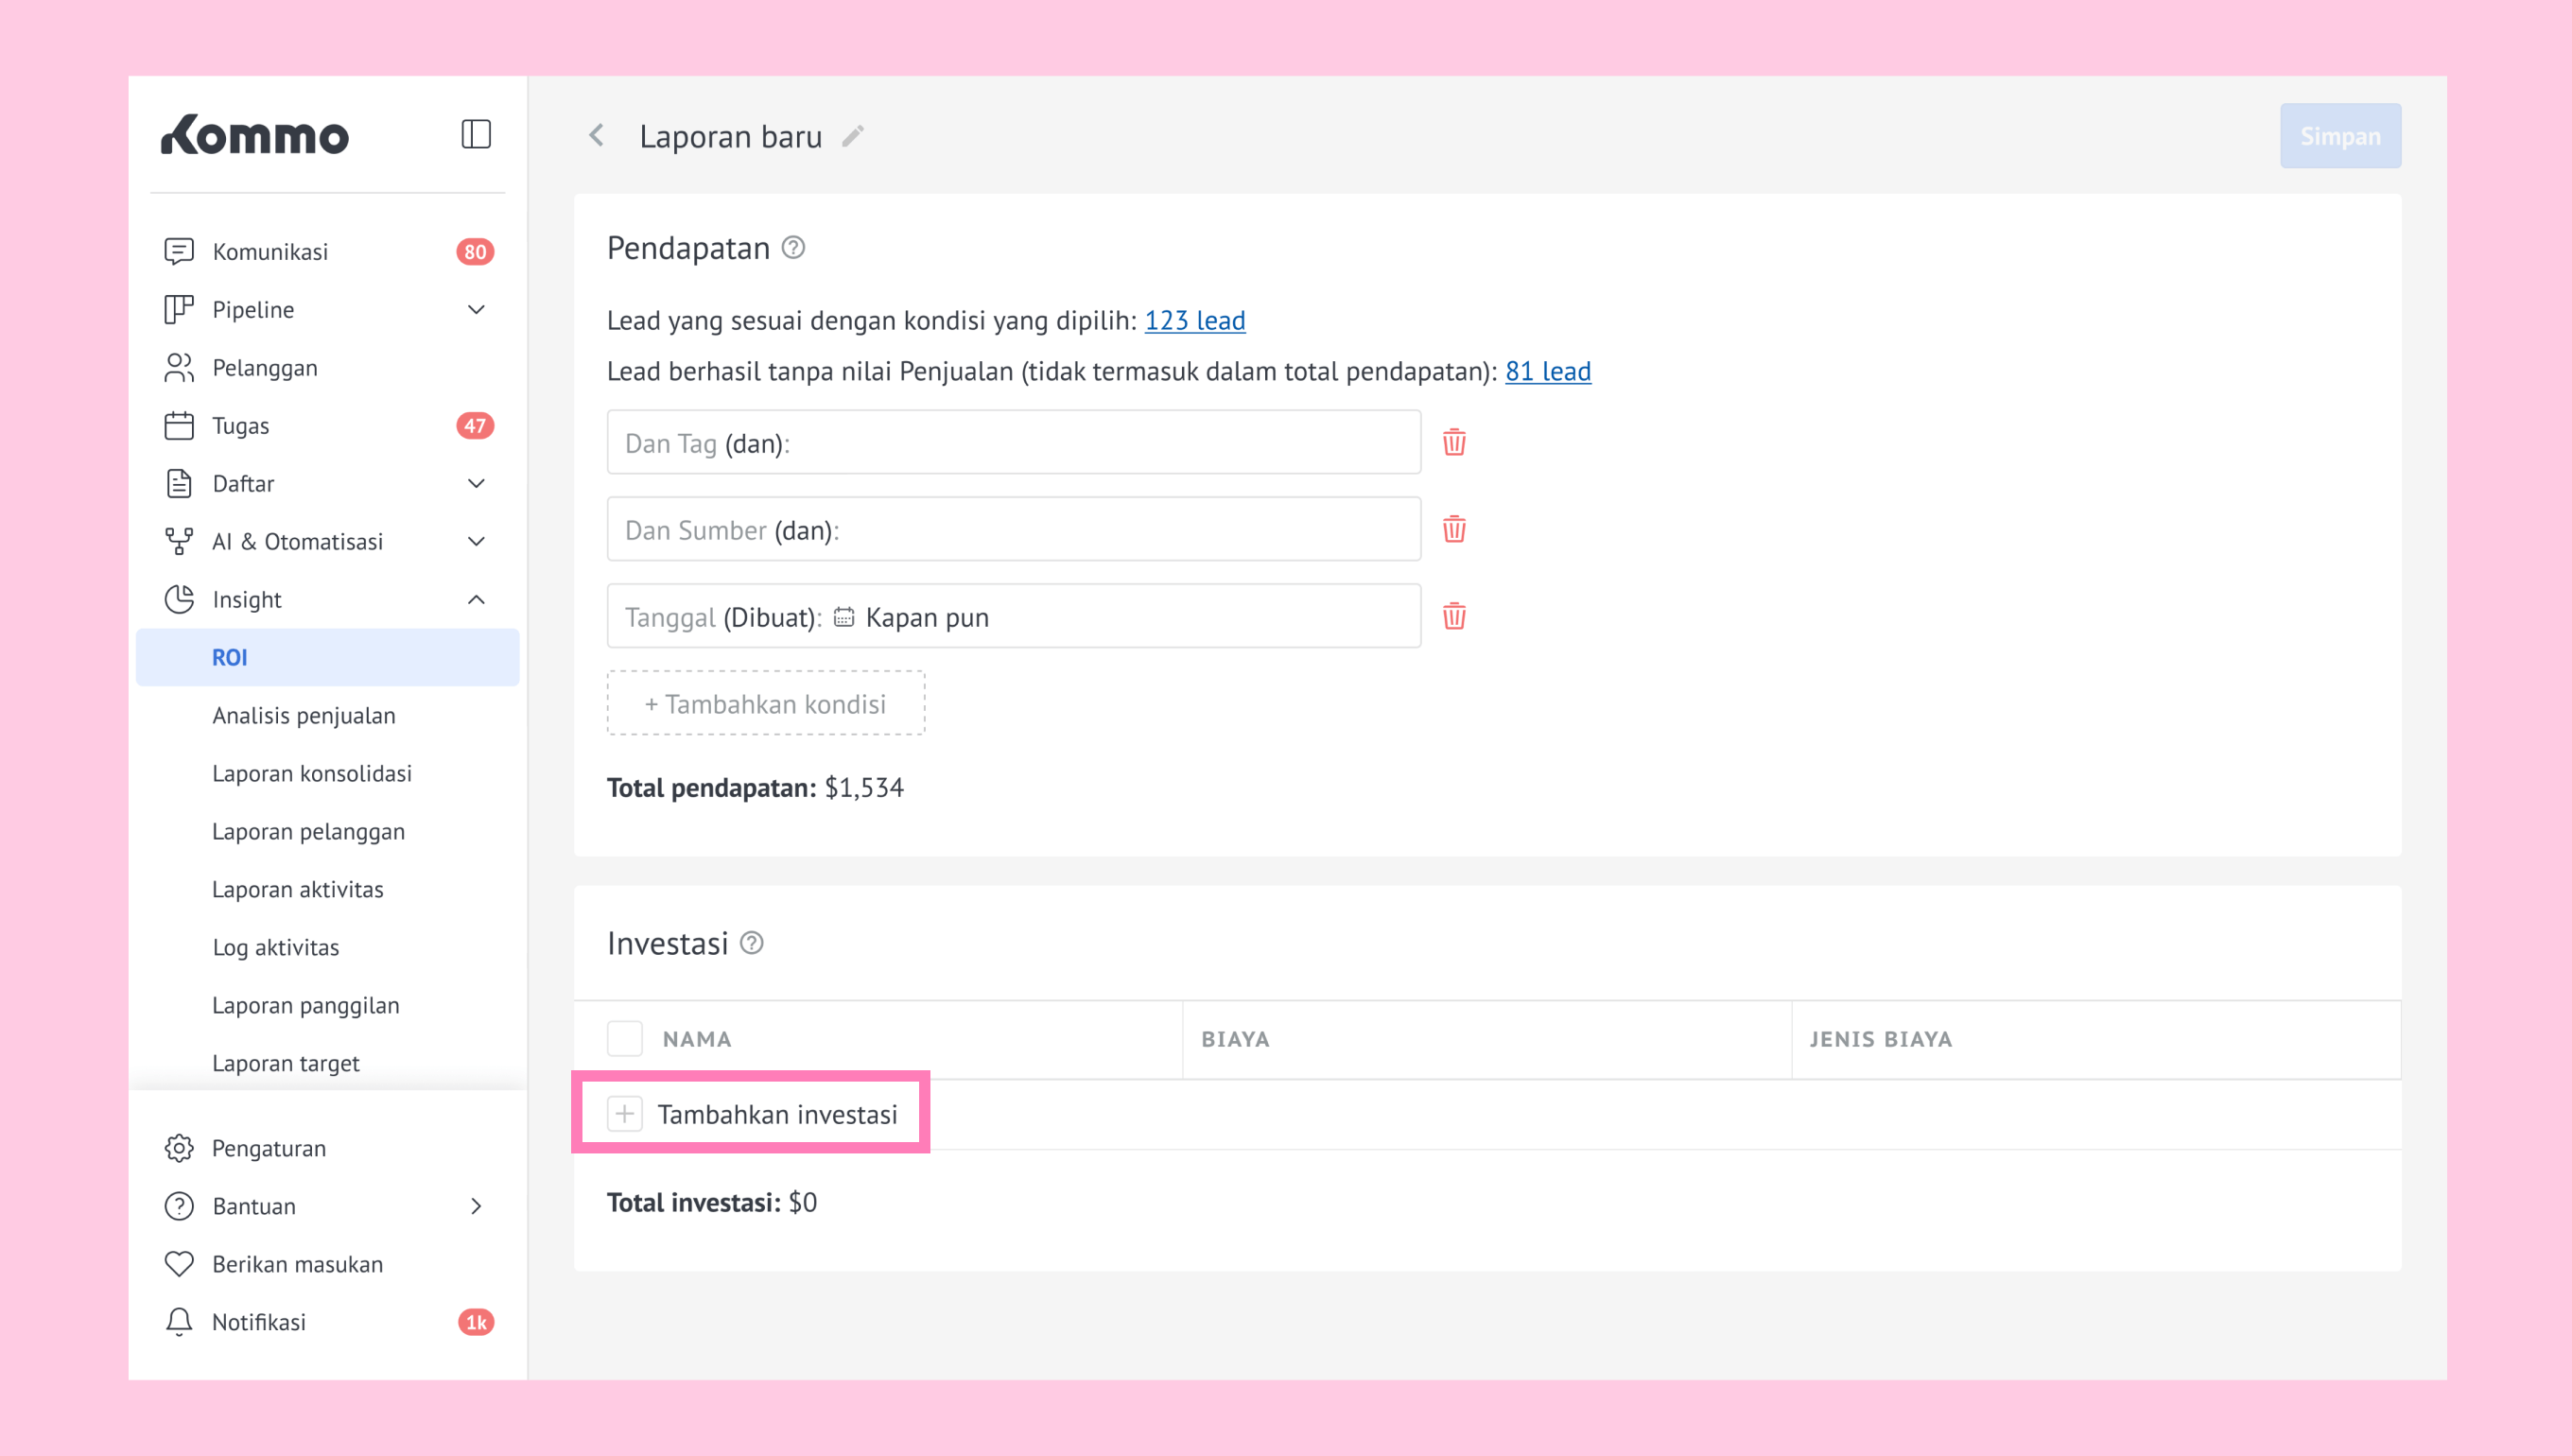Delete the Tag condition with trash icon
Screen dimensions: 2572x1456
[1454, 442]
